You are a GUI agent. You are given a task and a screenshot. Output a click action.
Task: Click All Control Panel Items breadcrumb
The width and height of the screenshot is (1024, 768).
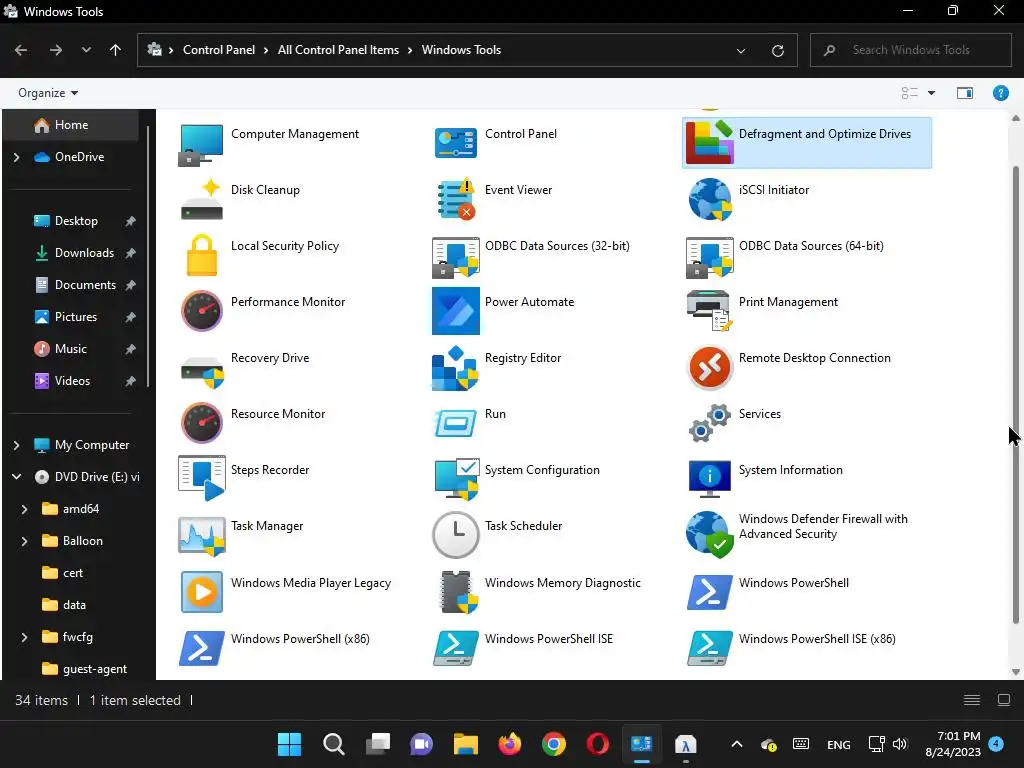pos(338,50)
